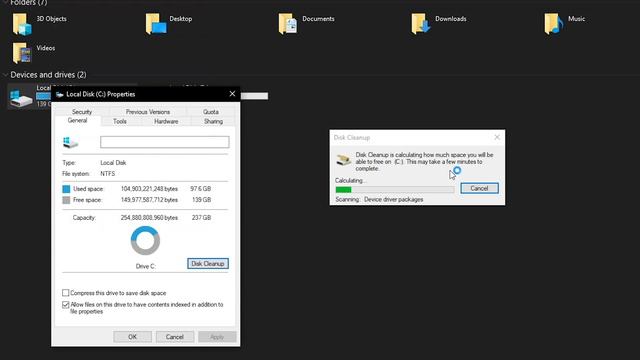This screenshot has width=640, height=360.
Task: Select the General tab
Action: pyautogui.click(x=78, y=120)
